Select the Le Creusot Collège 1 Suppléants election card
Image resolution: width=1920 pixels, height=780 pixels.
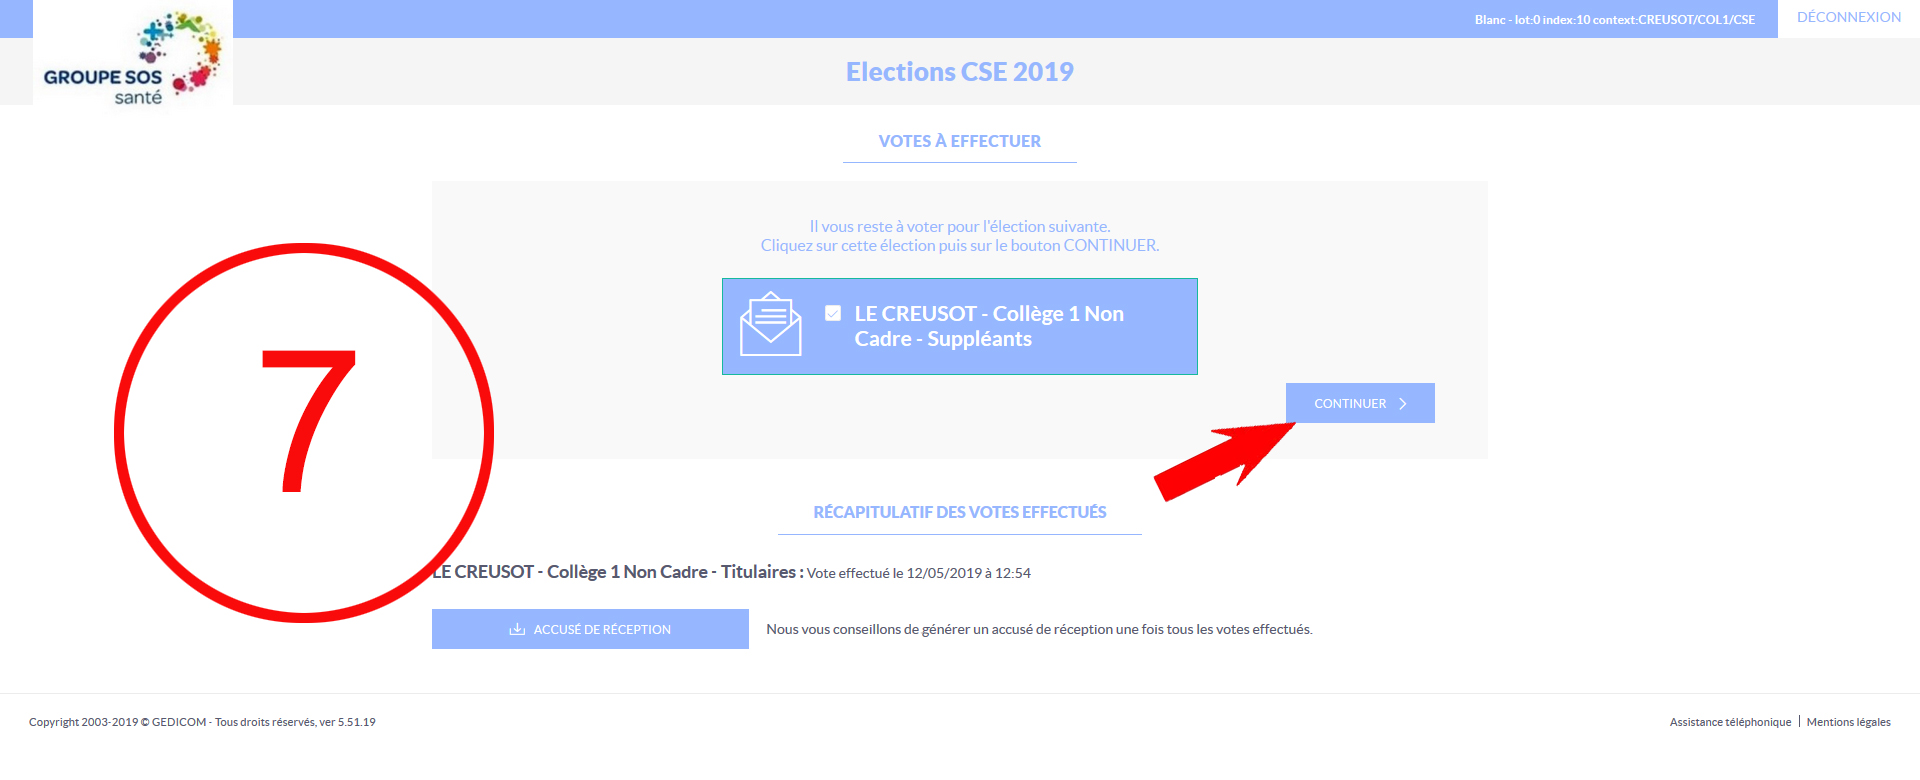[x=960, y=327]
